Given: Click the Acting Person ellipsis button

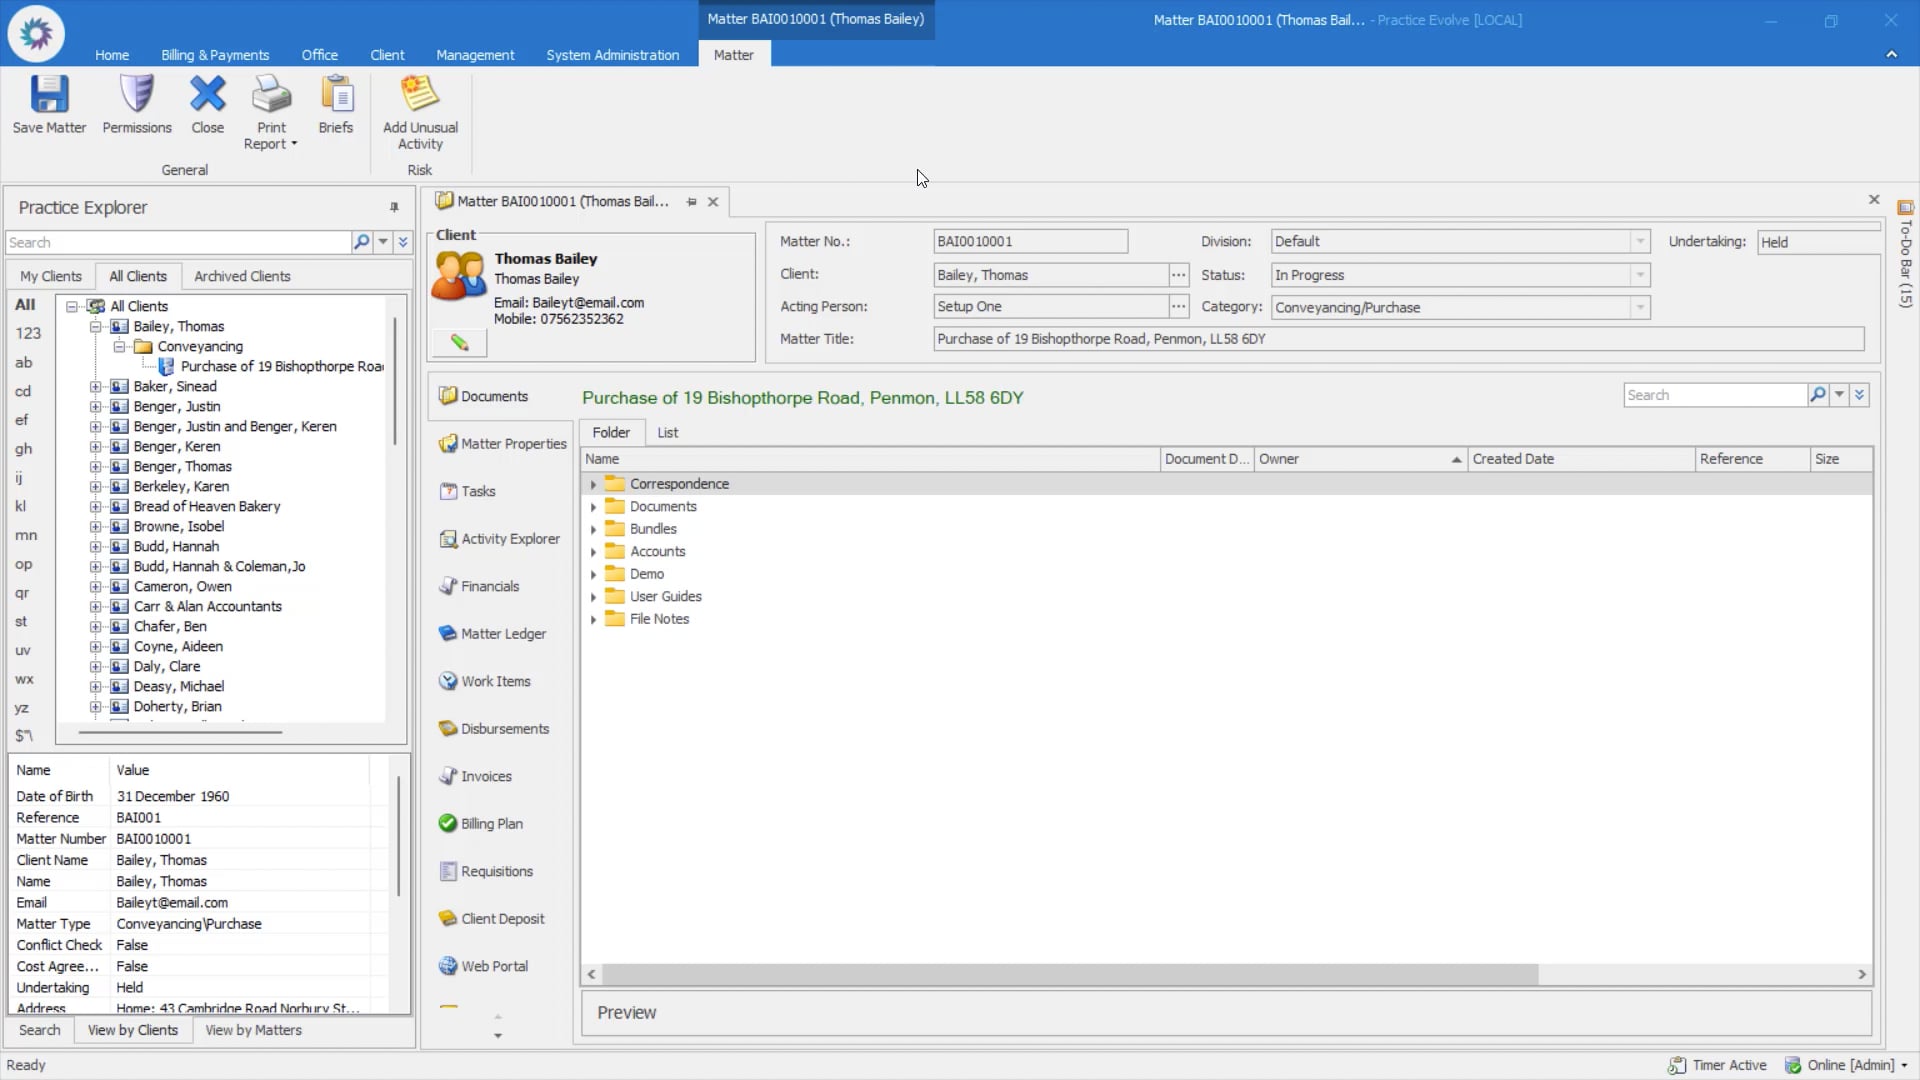Looking at the screenshot, I should click(x=1179, y=307).
